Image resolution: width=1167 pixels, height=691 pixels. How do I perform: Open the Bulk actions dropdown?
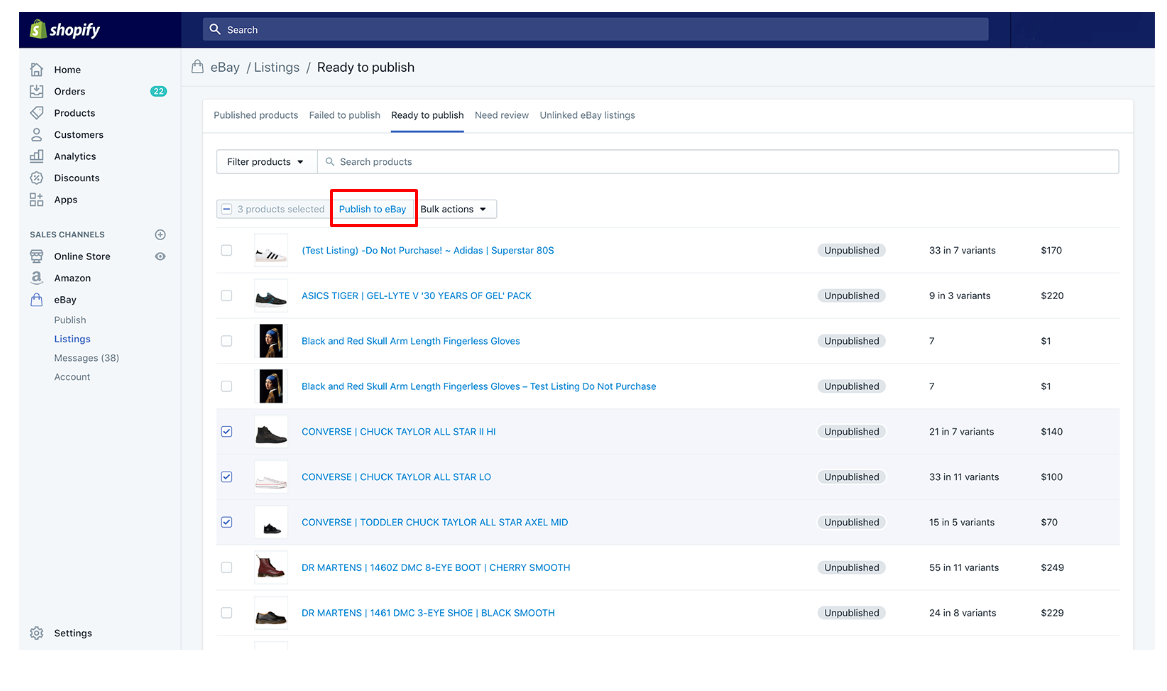(454, 209)
